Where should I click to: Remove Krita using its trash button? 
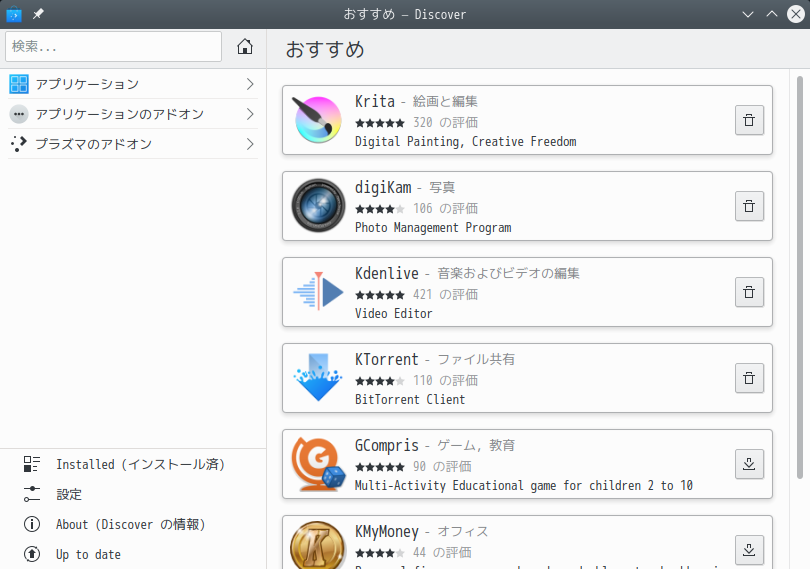tap(749, 120)
